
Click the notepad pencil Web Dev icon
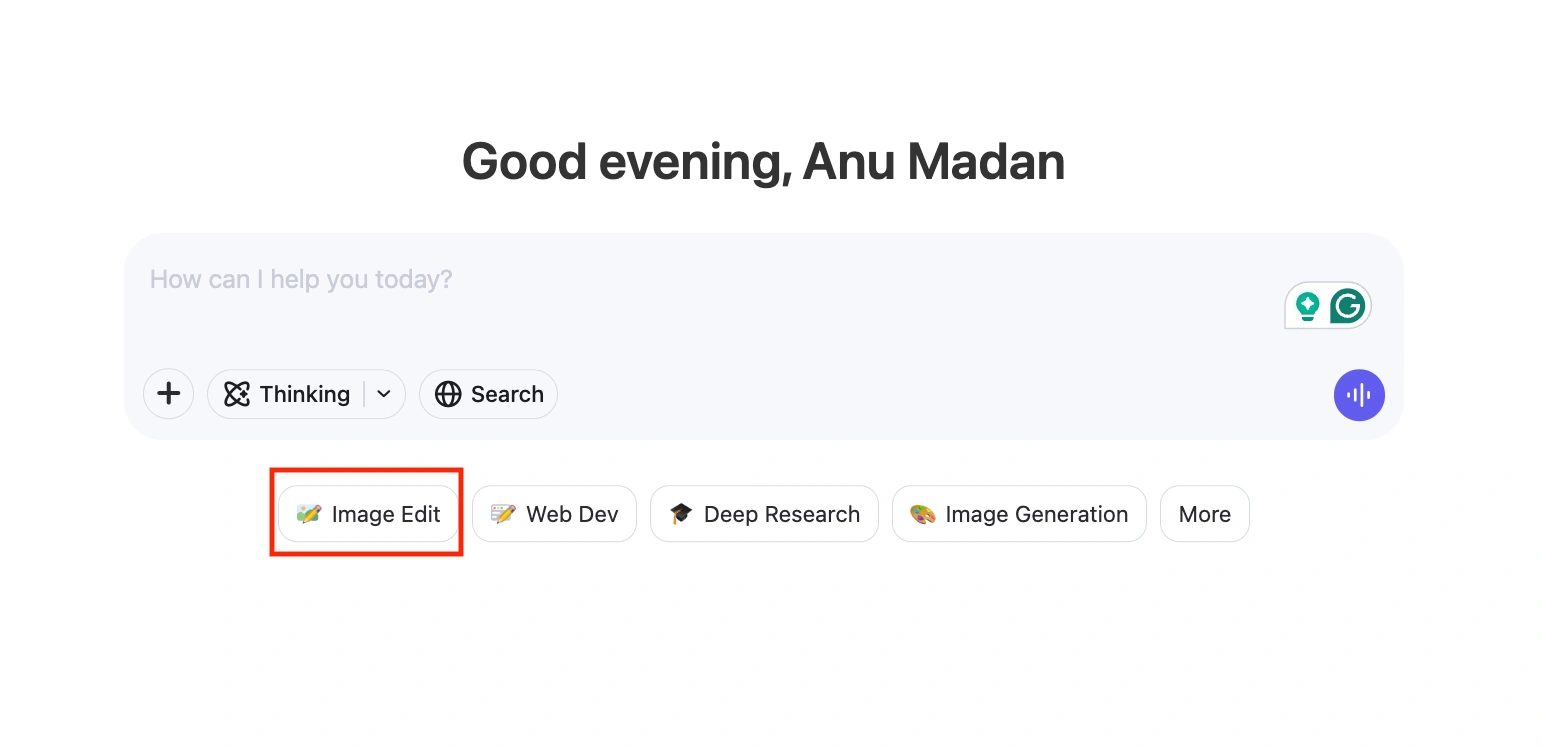point(503,514)
